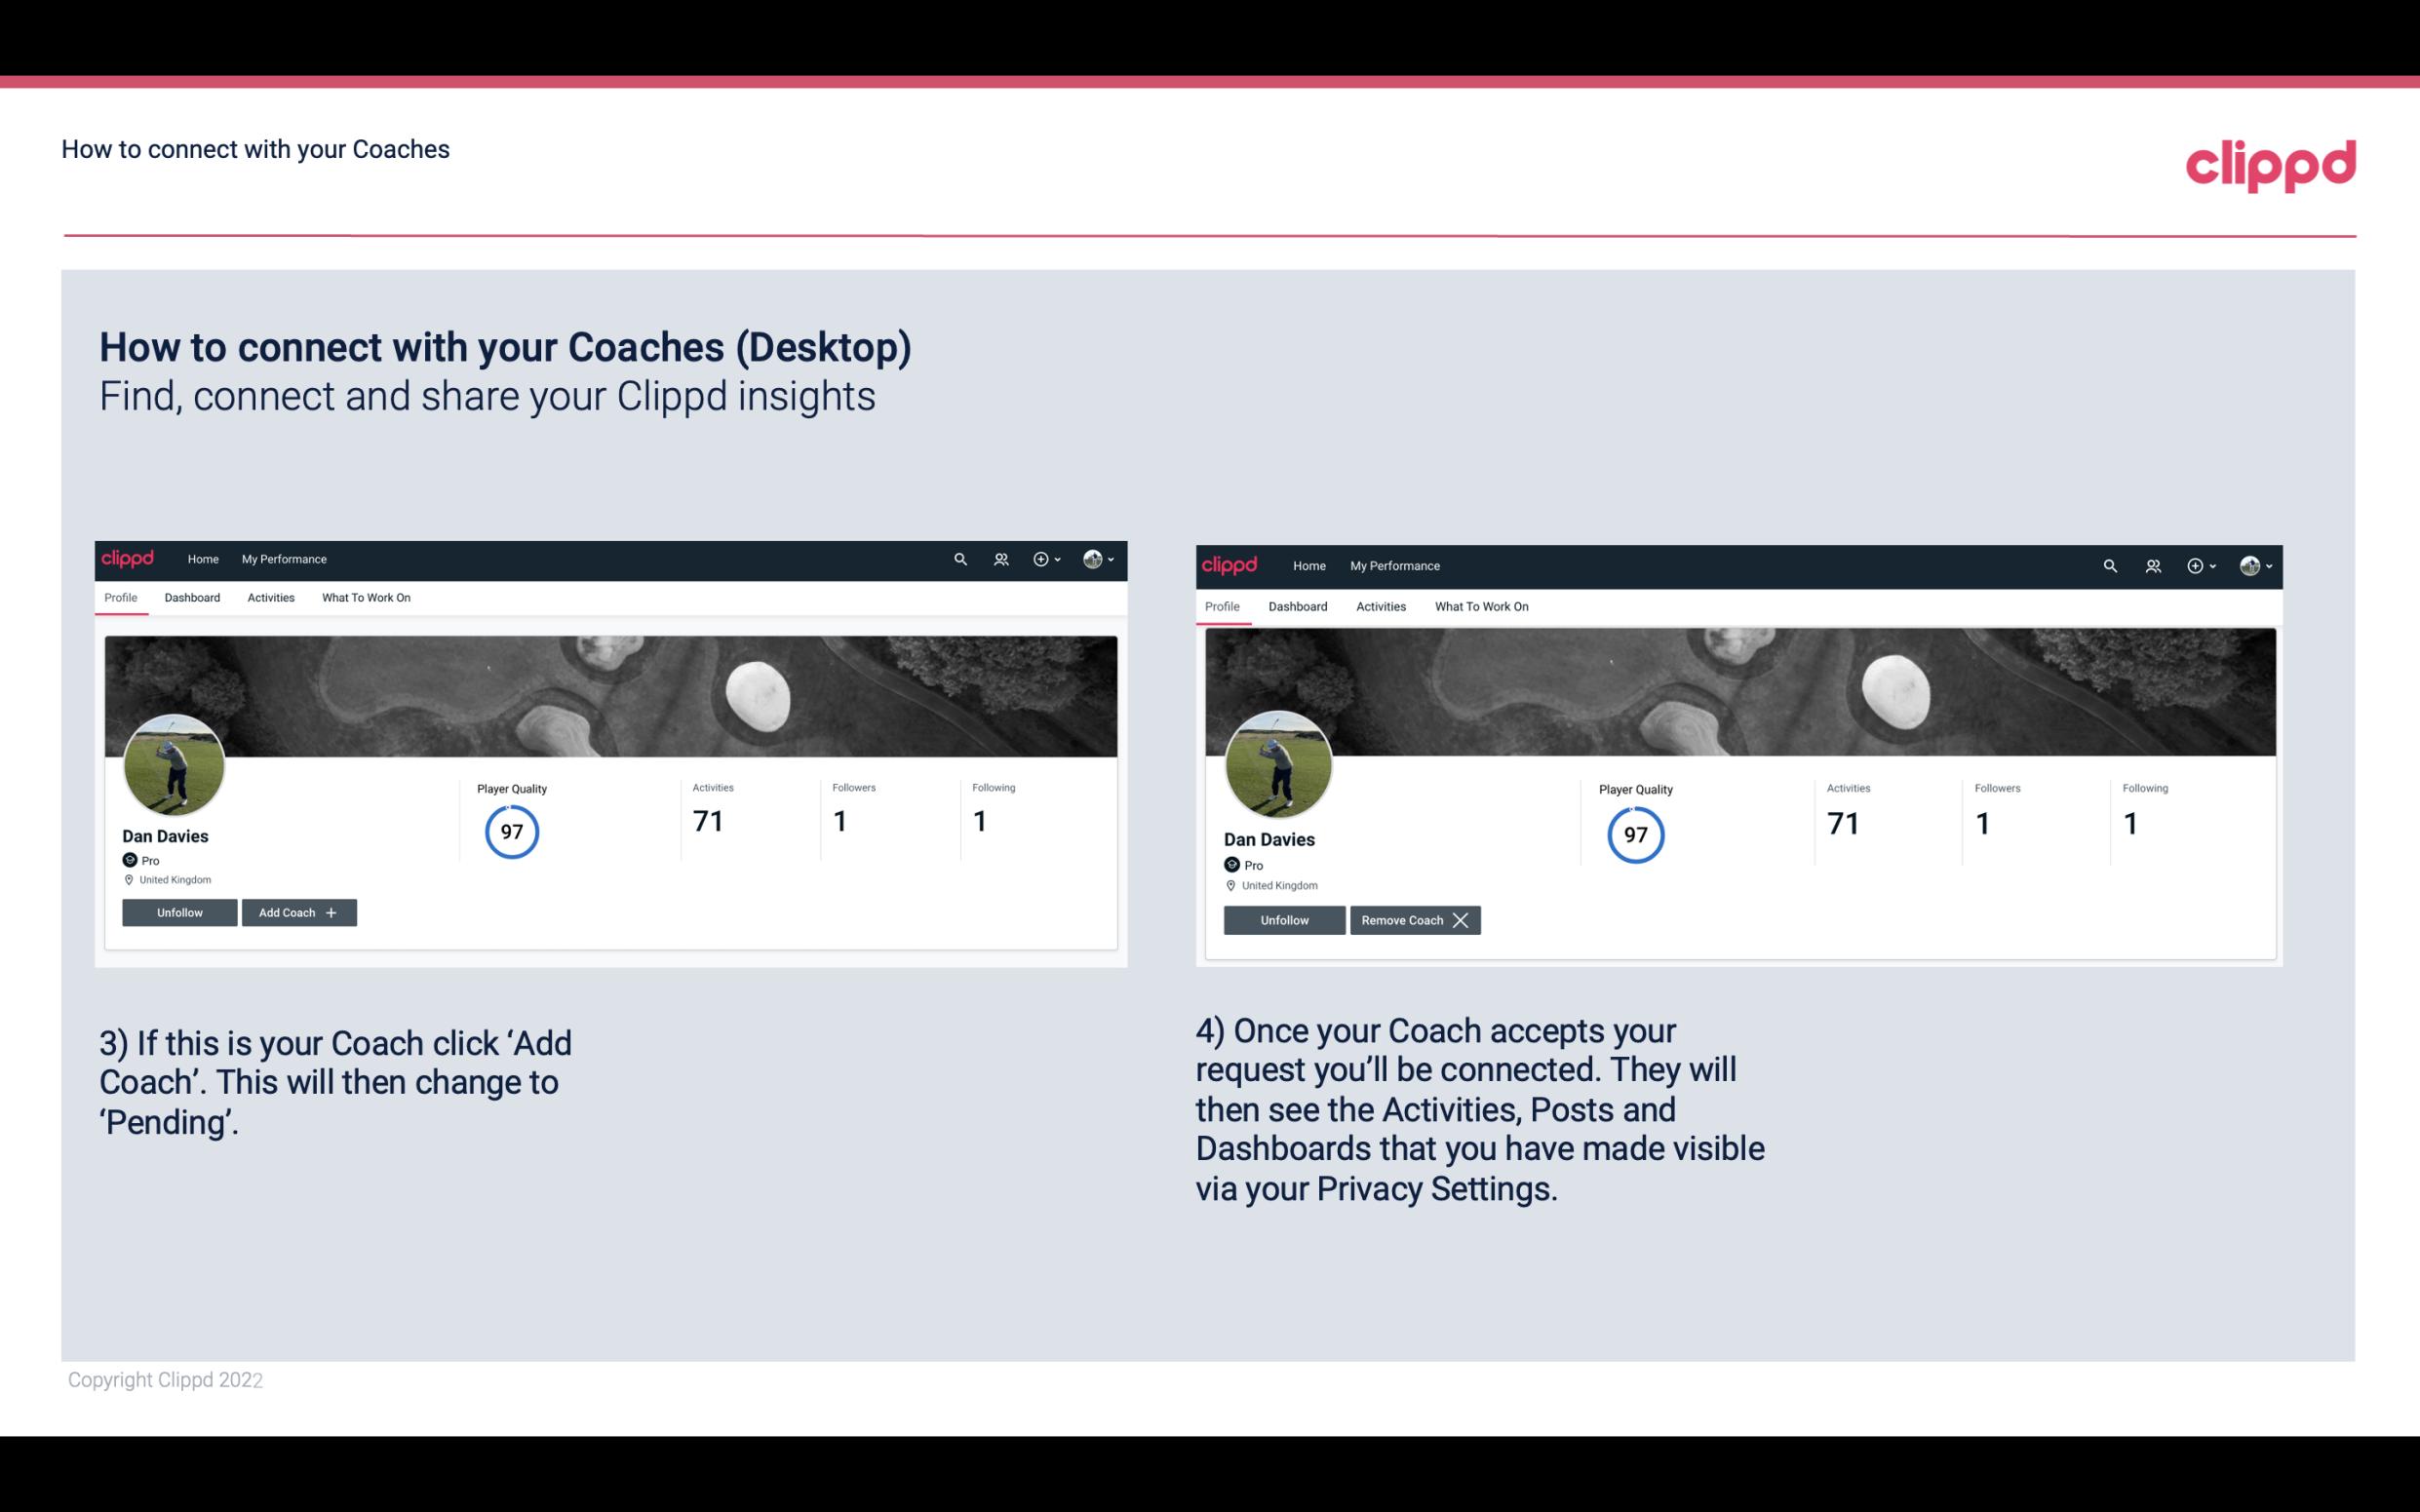The width and height of the screenshot is (2420, 1512).
Task: Toggle 'What To Work On' tab left view
Action: click(366, 598)
